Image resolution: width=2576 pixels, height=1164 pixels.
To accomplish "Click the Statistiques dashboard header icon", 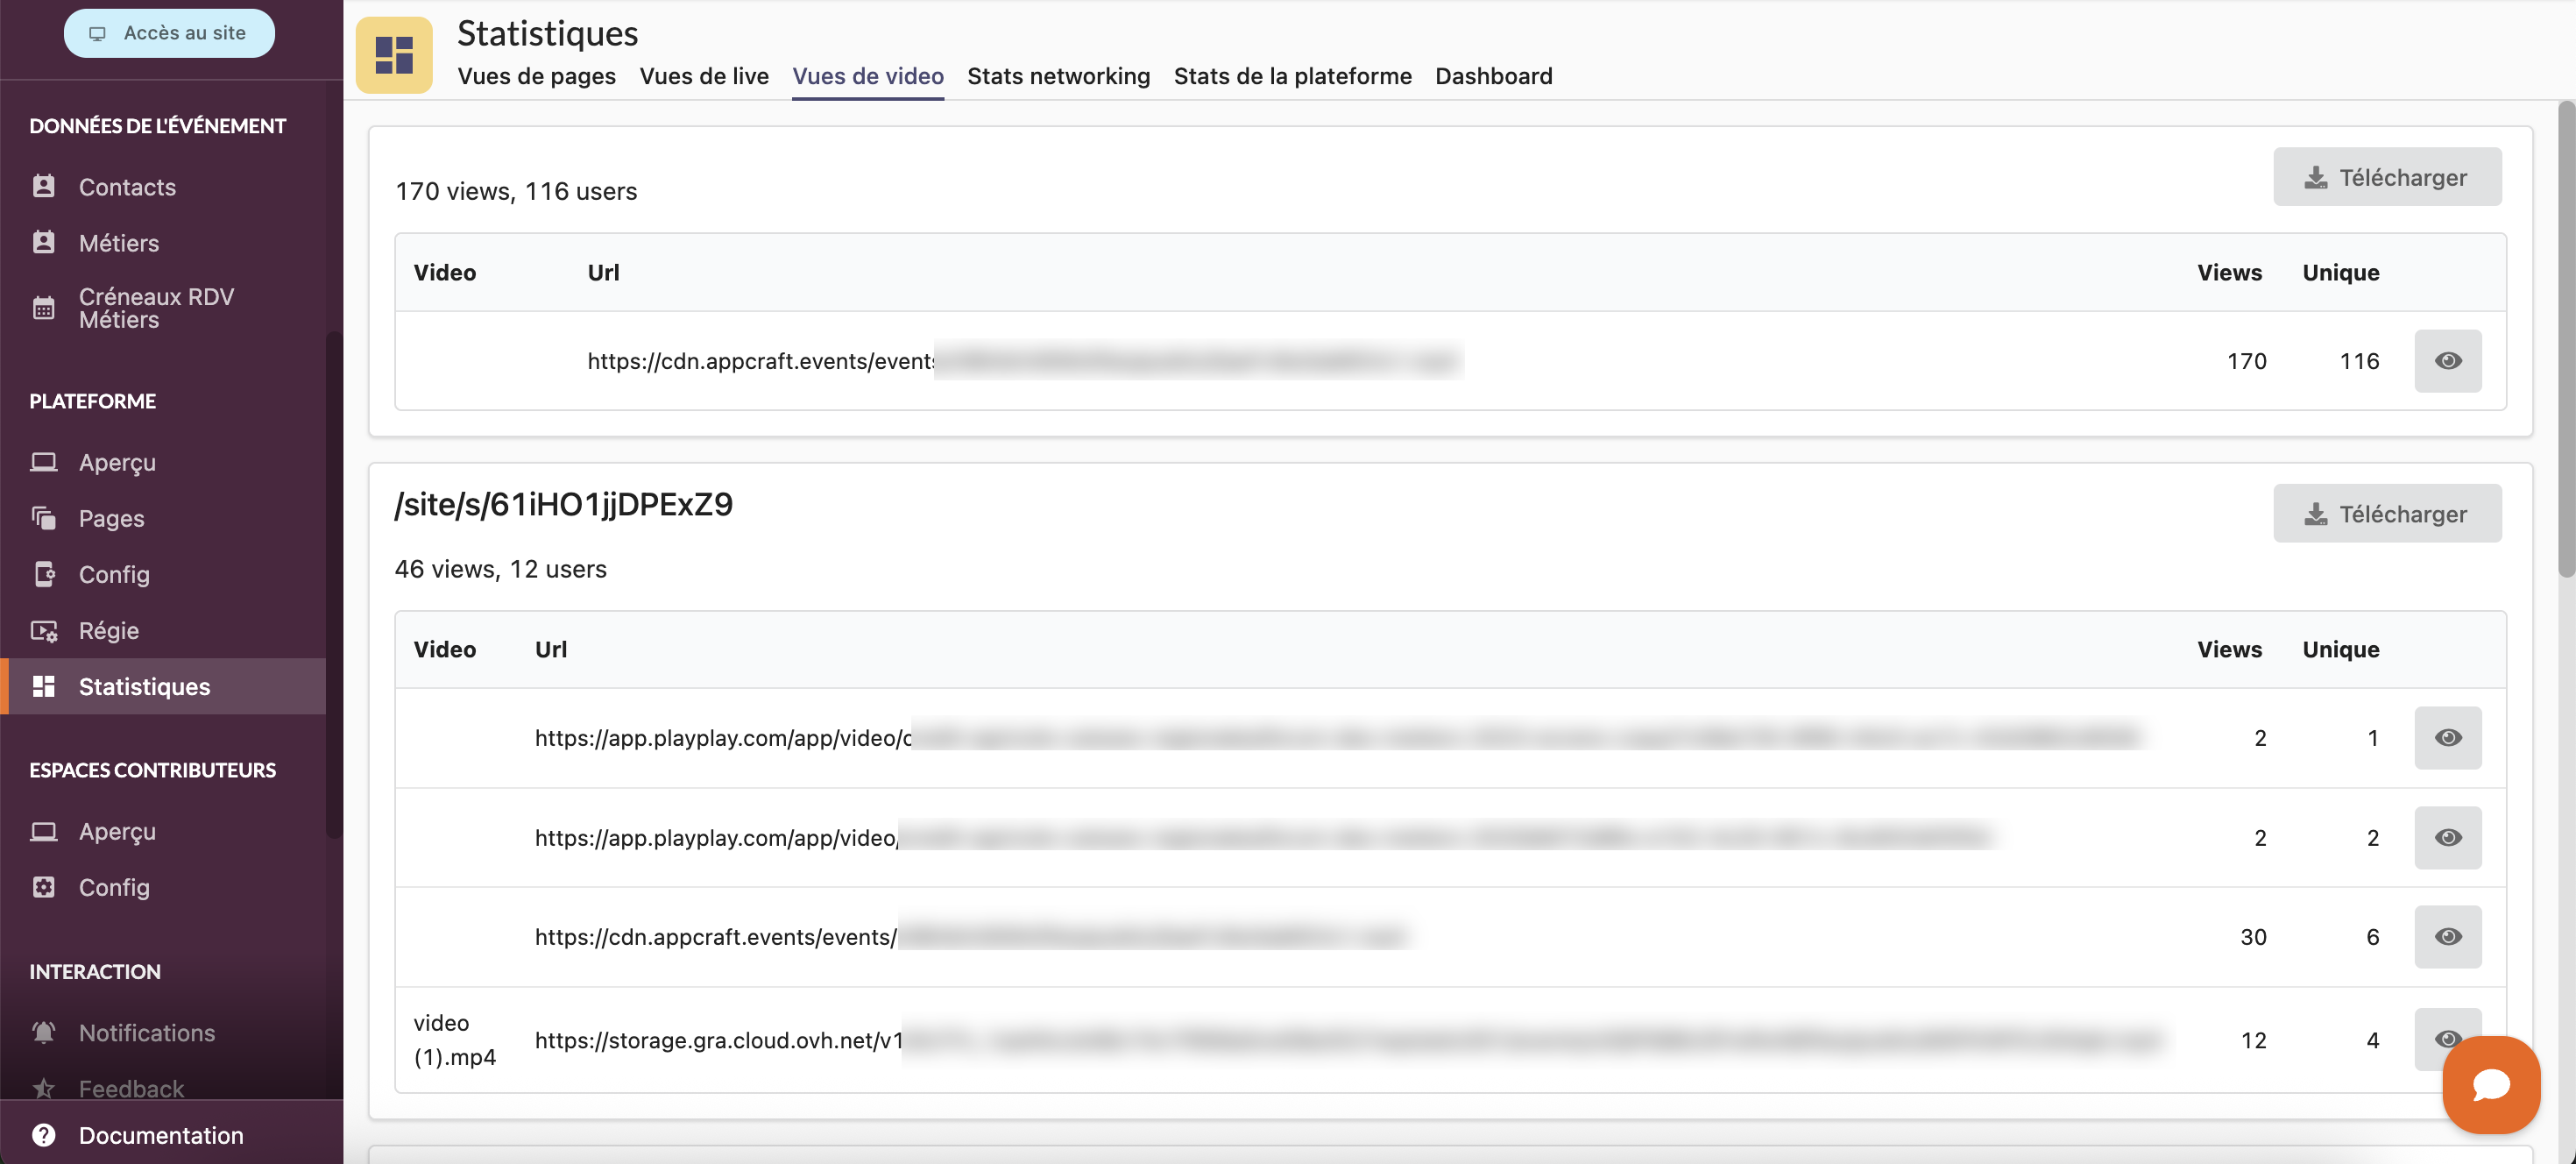I will [x=394, y=55].
